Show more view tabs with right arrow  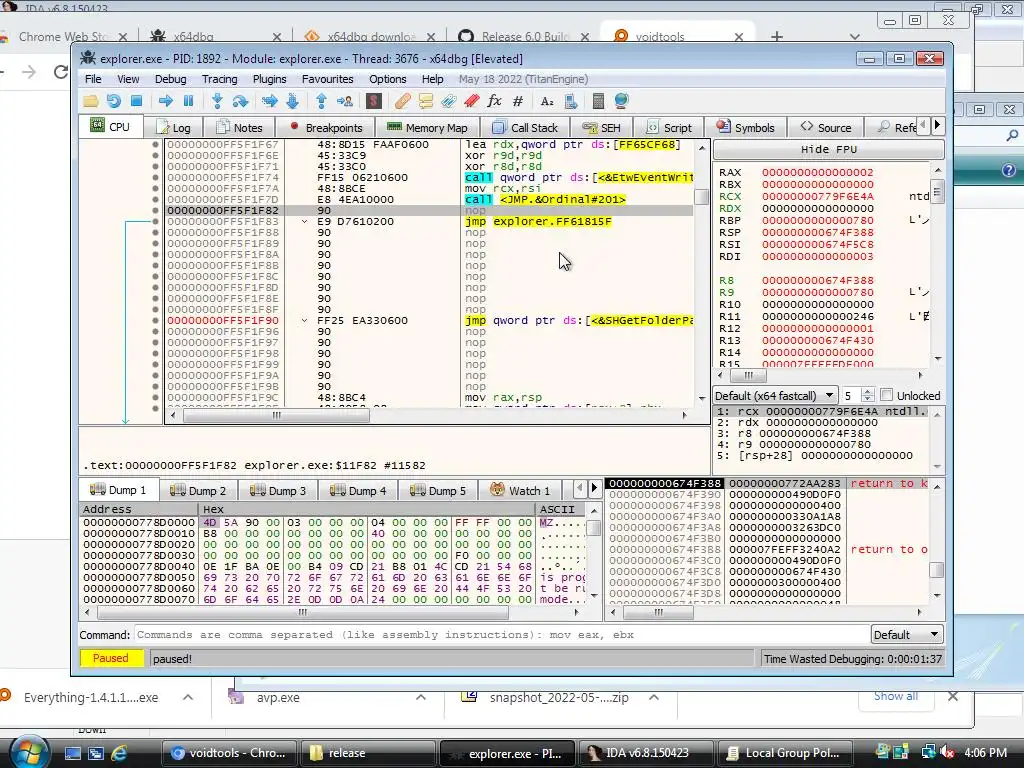pyautogui.click(x=937, y=125)
